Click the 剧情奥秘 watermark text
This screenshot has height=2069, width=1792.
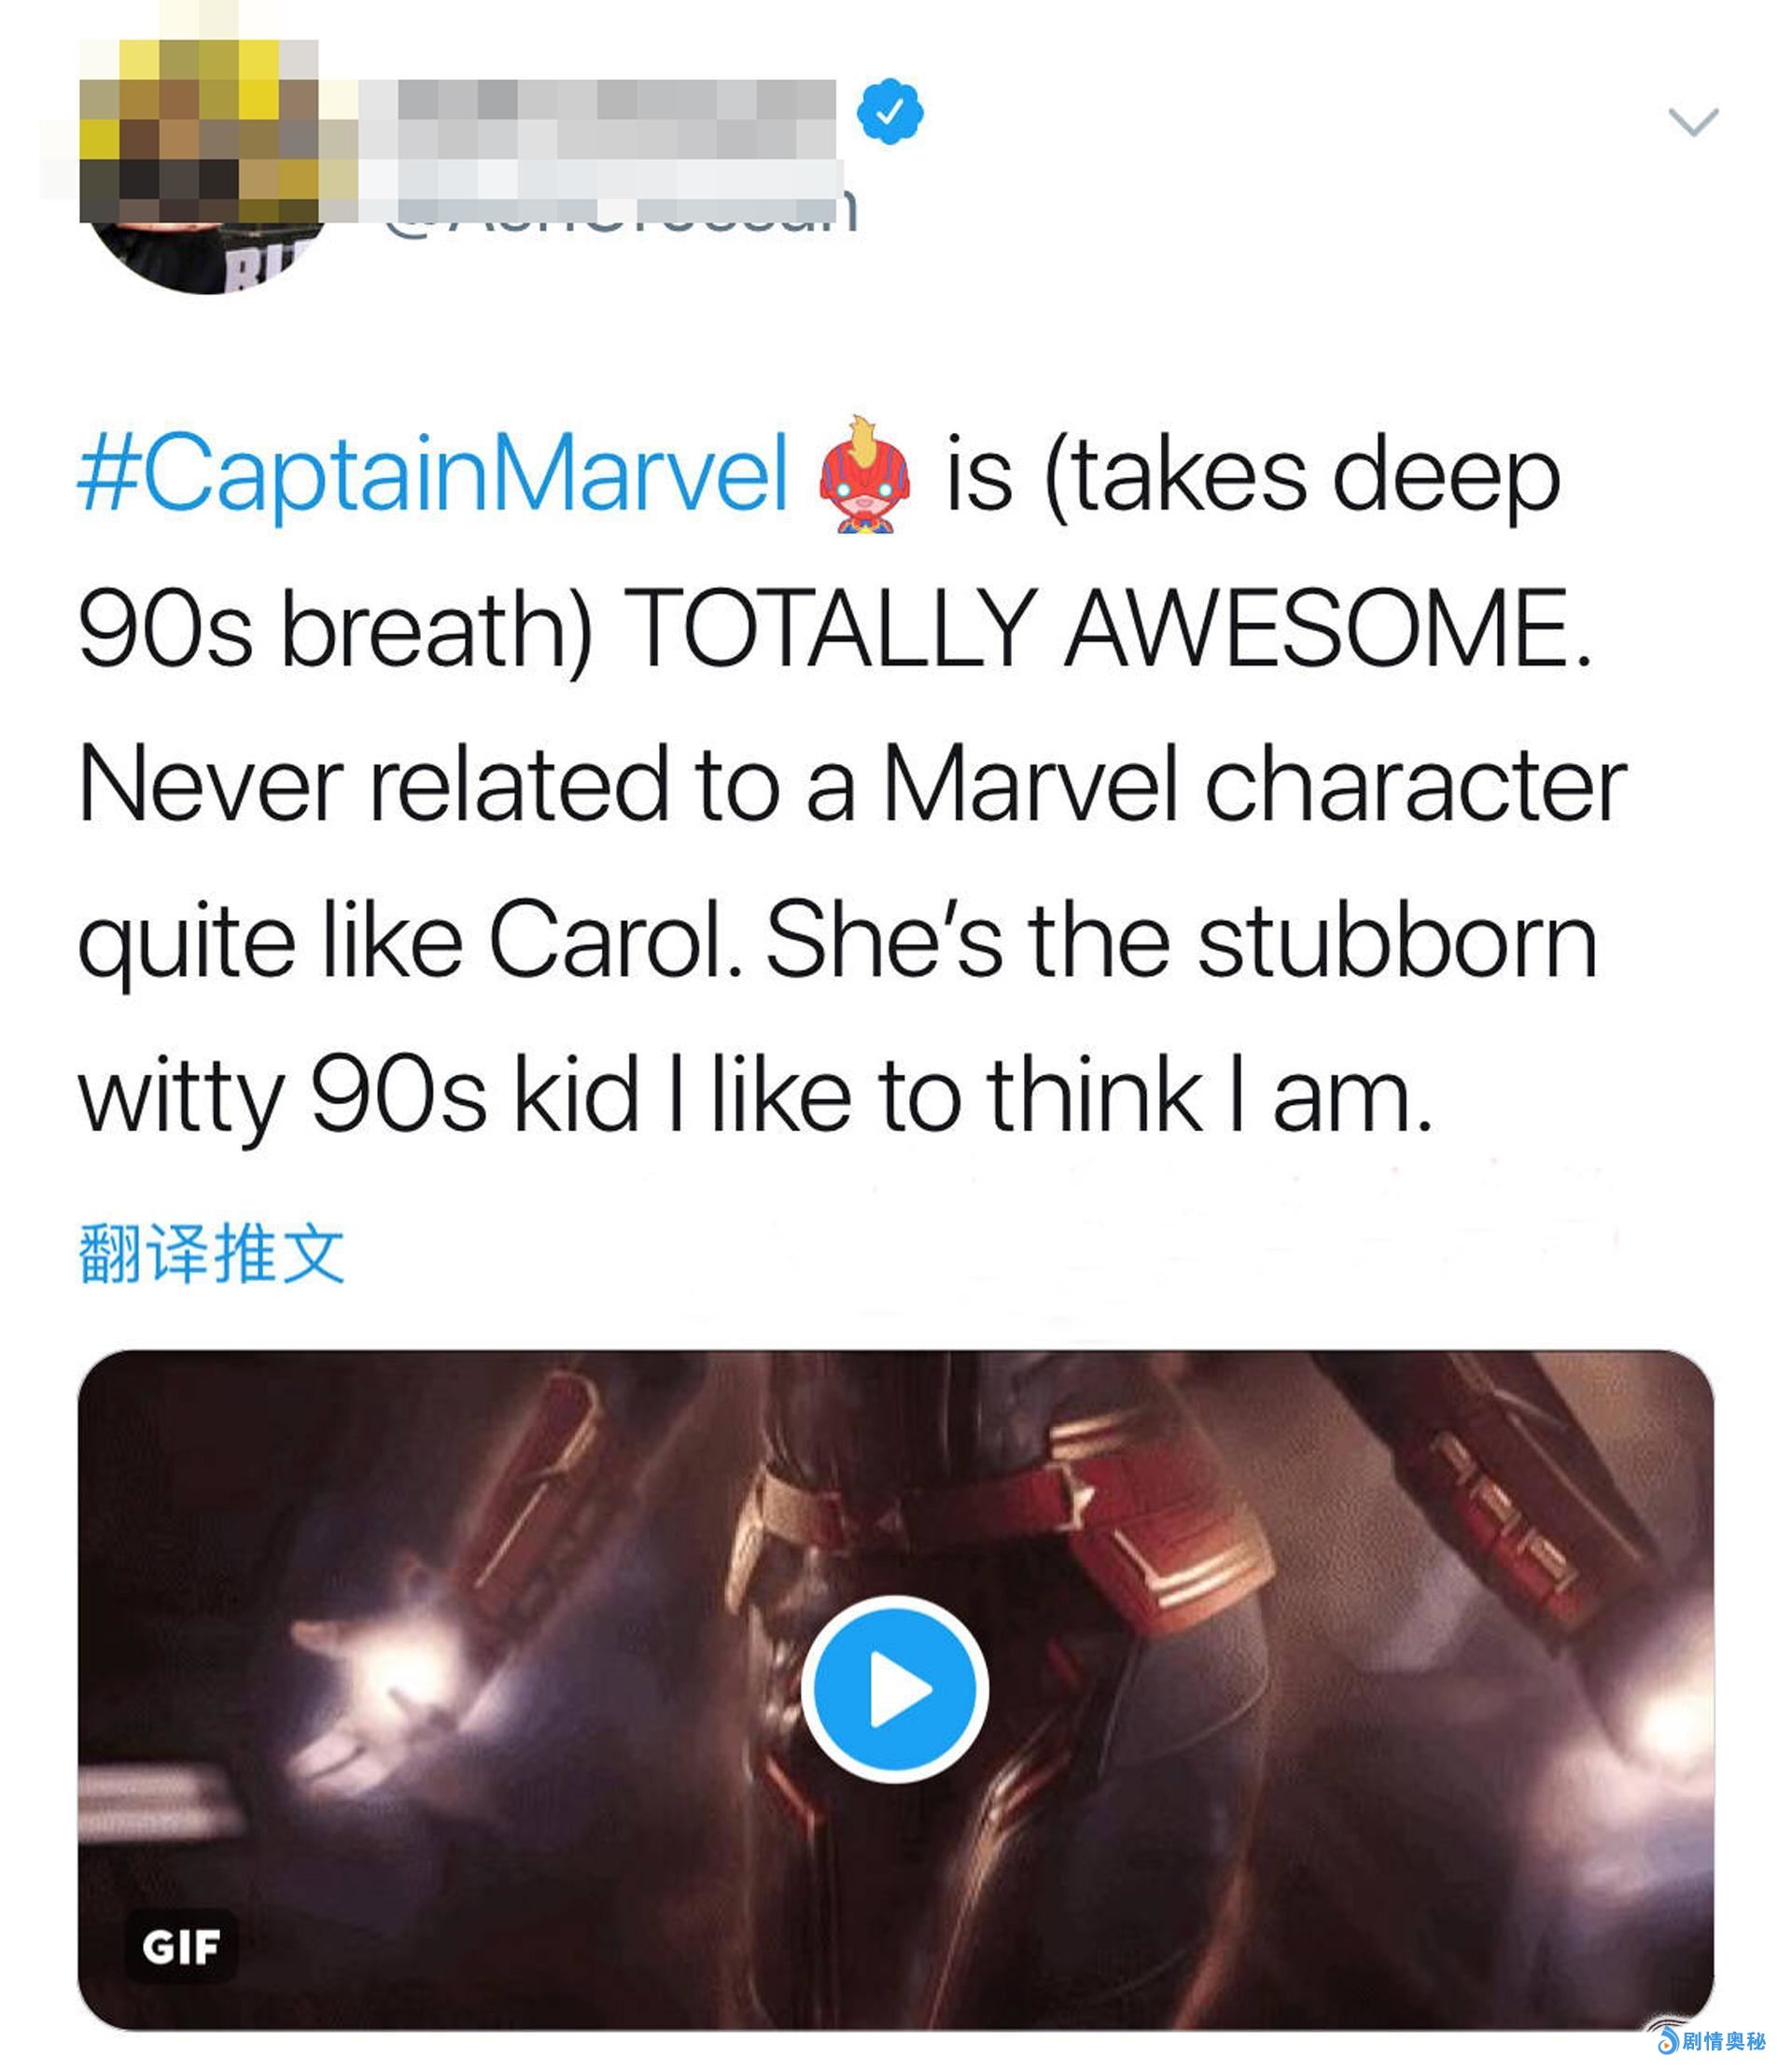click(1724, 2040)
